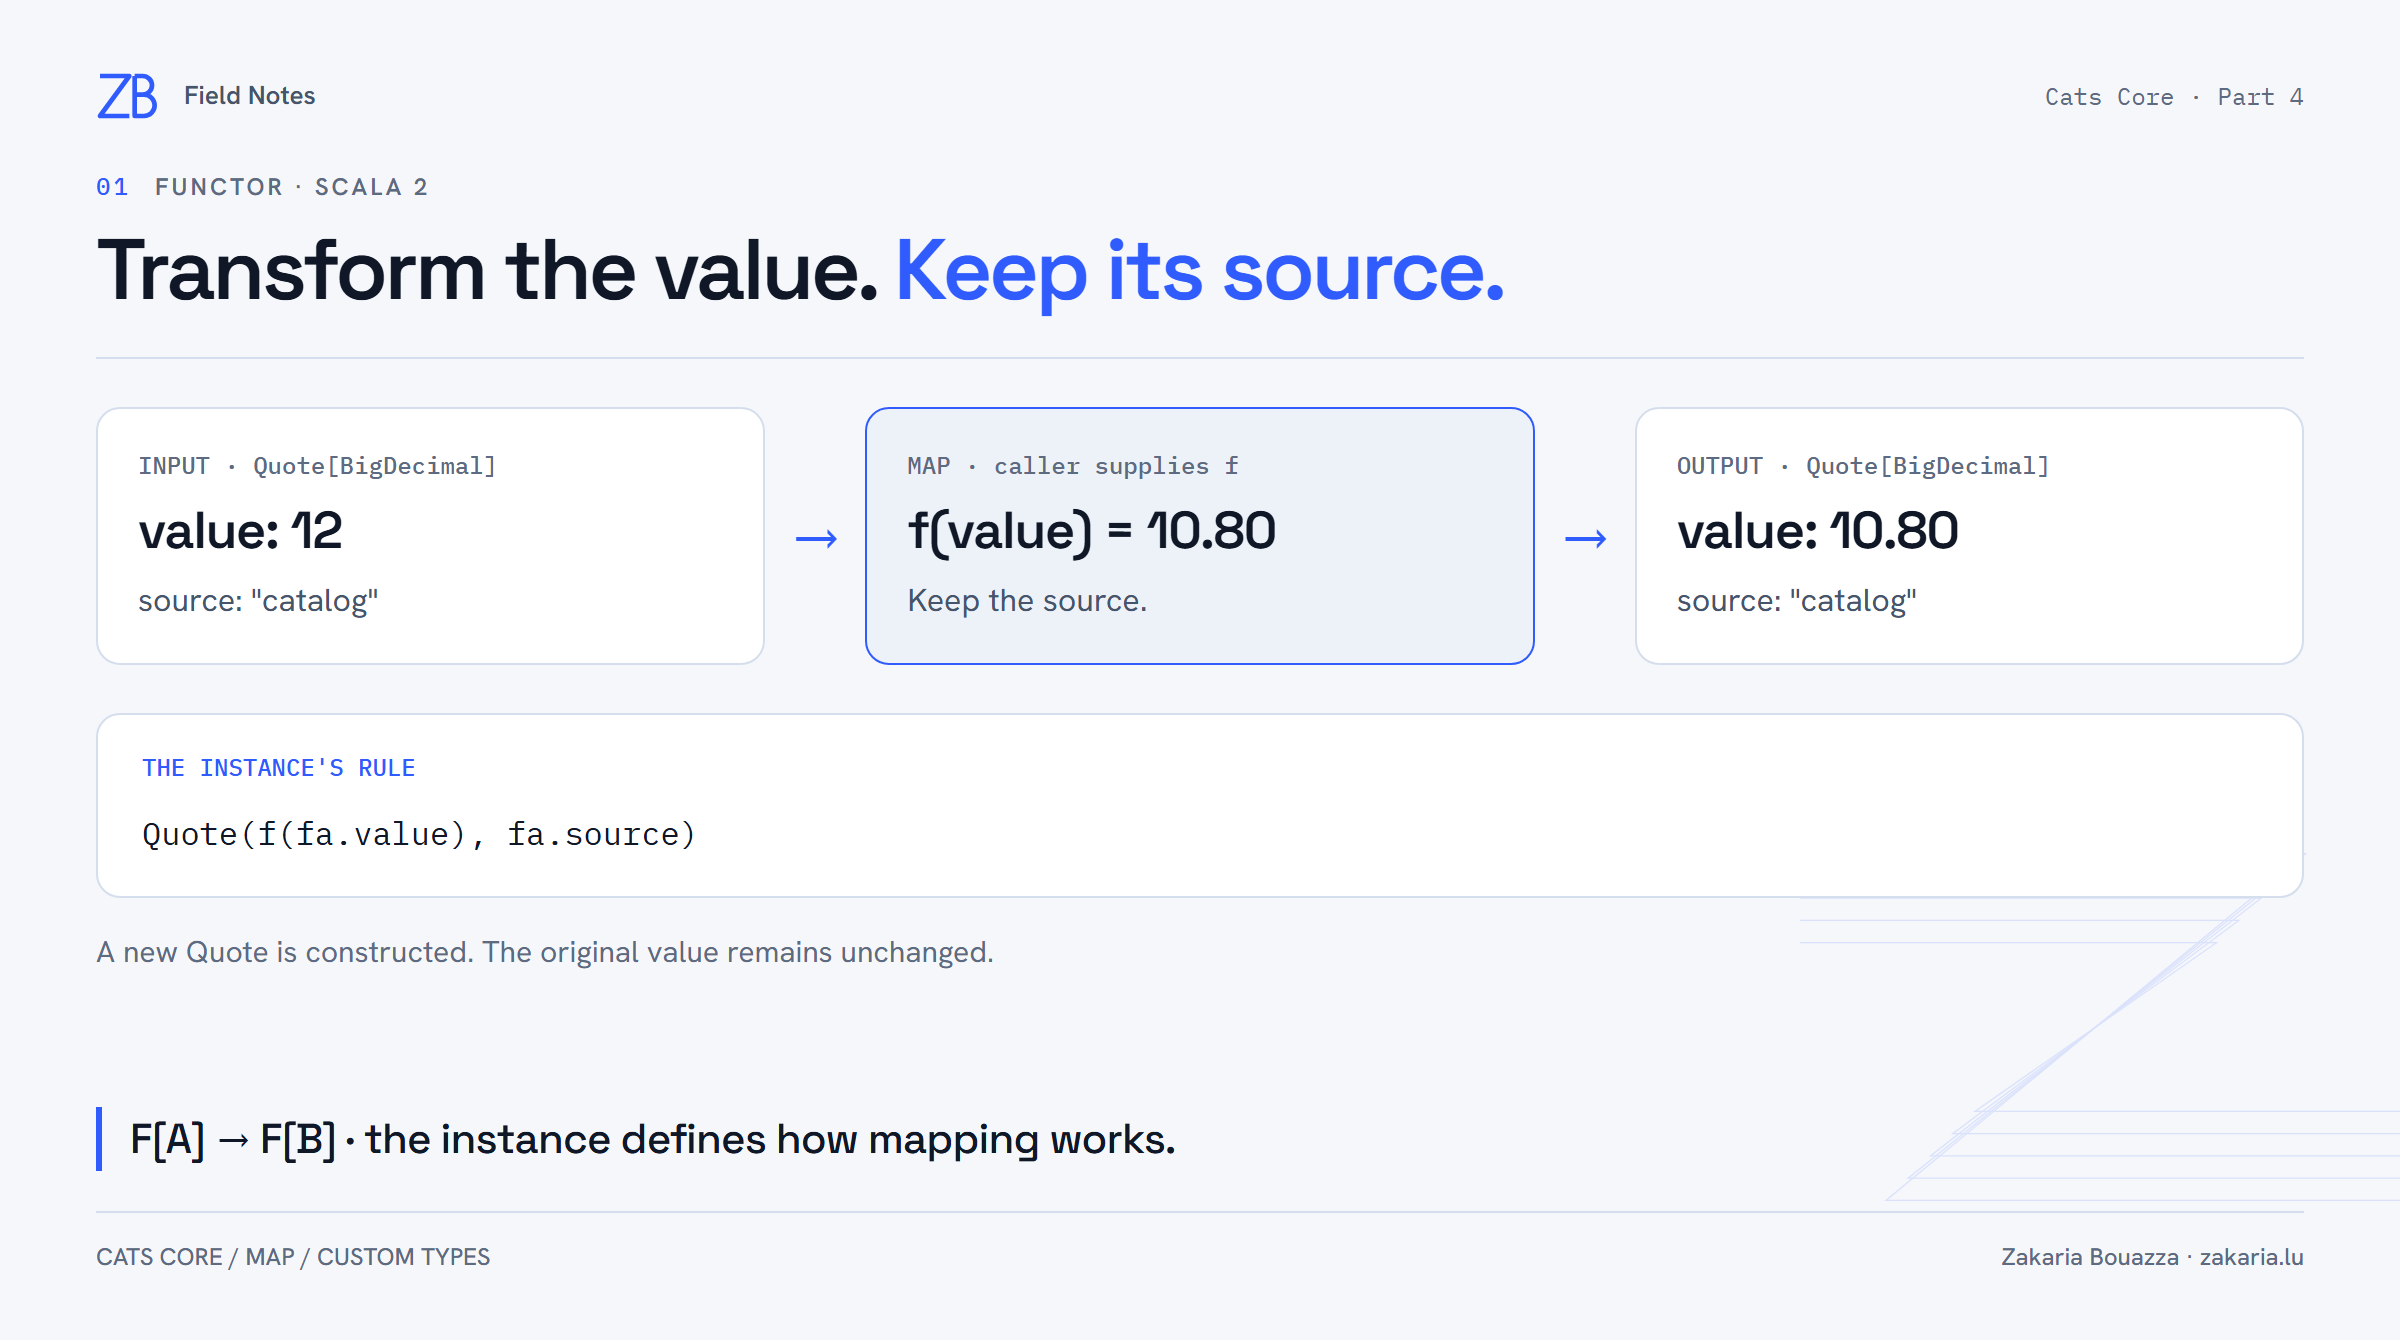This screenshot has height=1340, width=2400.
Task: Click 'value: 12' in the input card
Action: click(240, 530)
